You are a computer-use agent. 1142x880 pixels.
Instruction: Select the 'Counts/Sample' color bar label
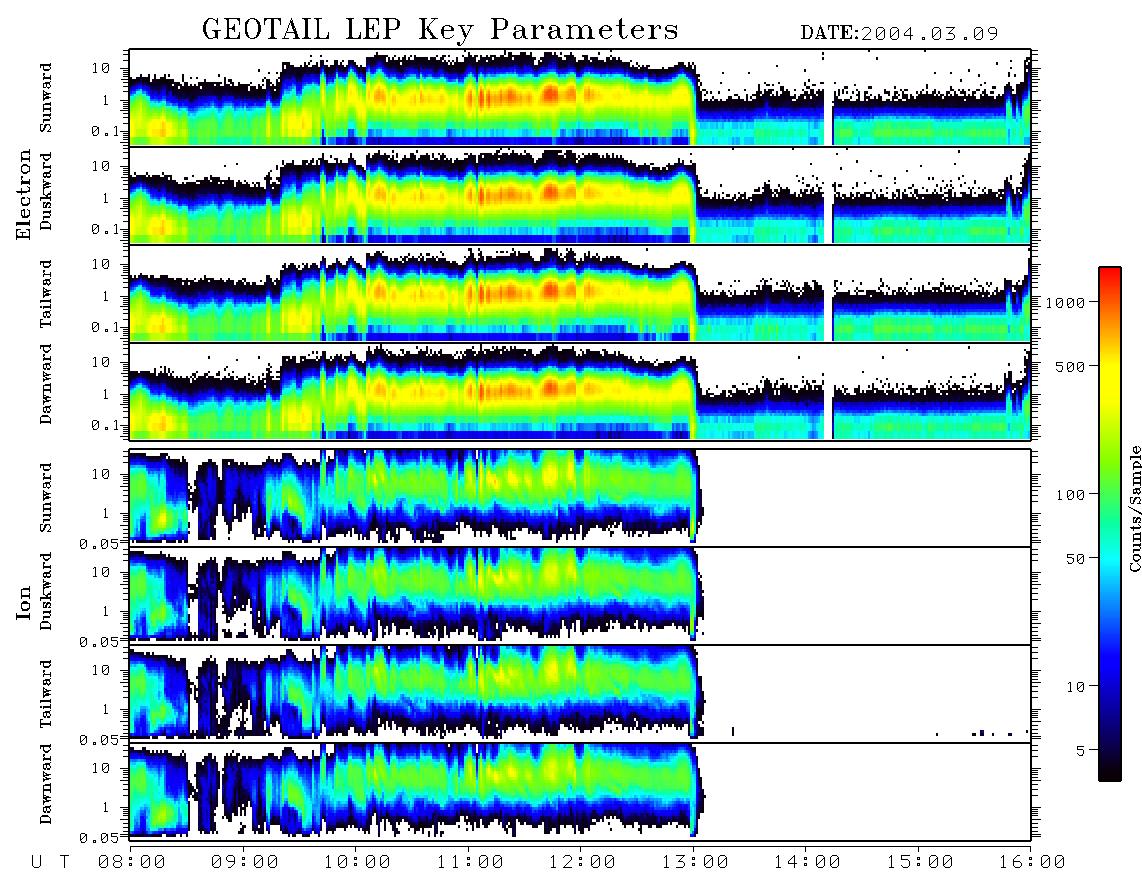click(1134, 509)
